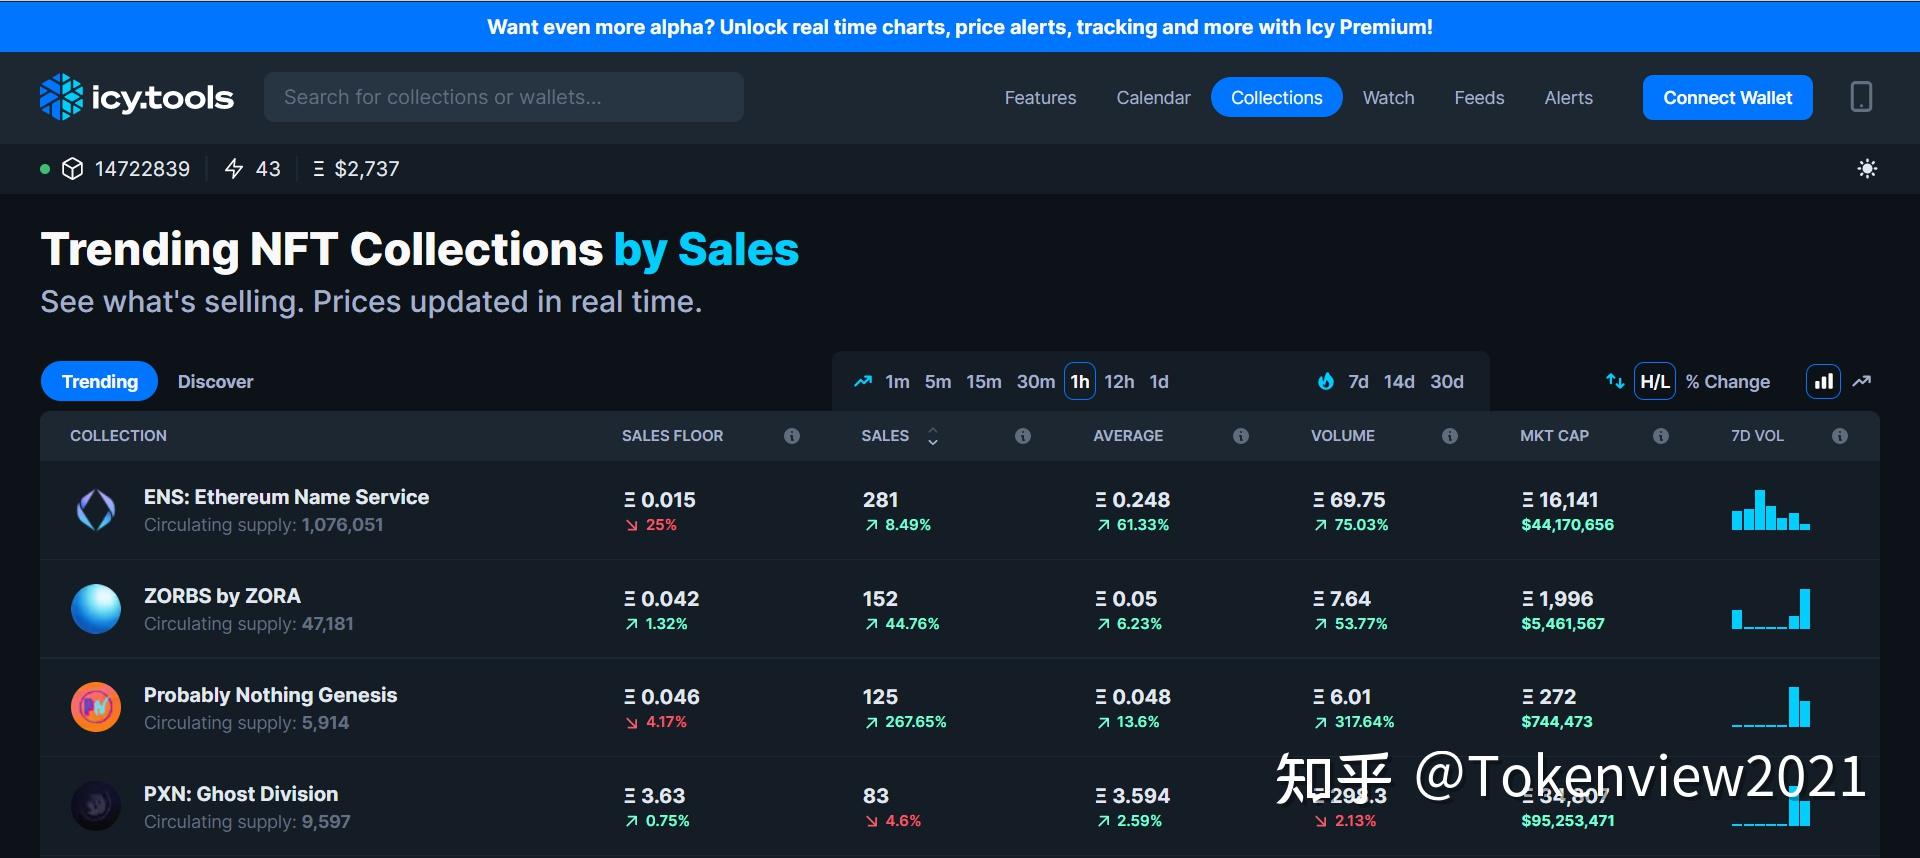Image resolution: width=1920 pixels, height=858 pixels.
Task: Select the 7d timeframe
Action: coord(1358,382)
